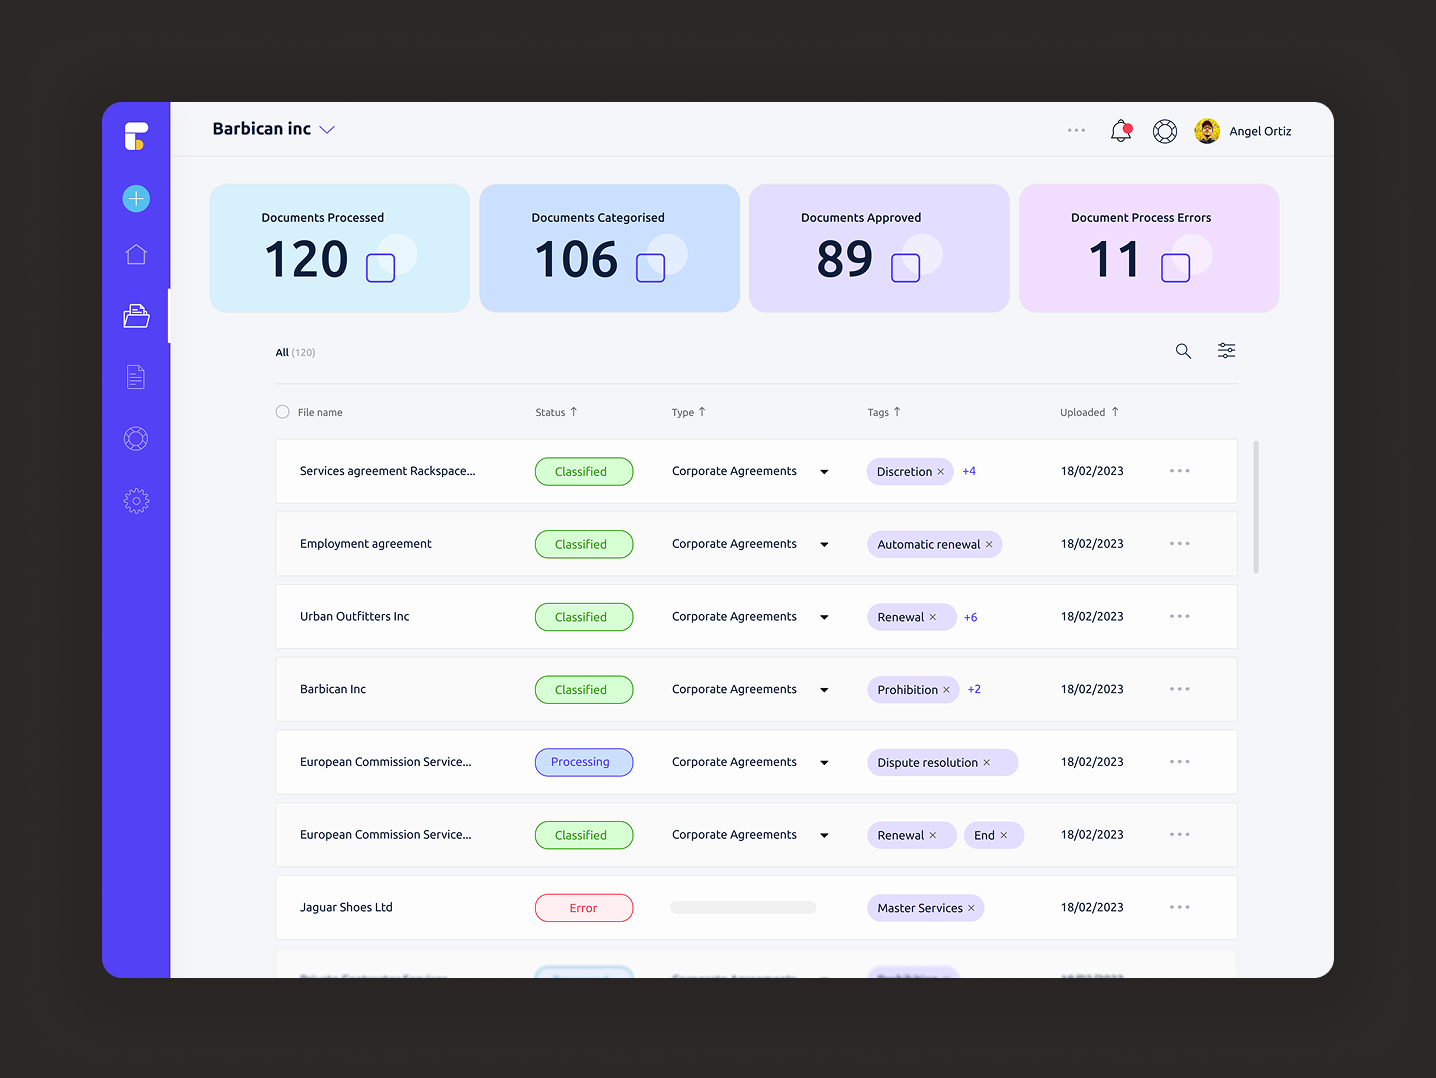Click the vertical scrollbar of the table
1436x1078 pixels.
click(x=1256, y=506)
